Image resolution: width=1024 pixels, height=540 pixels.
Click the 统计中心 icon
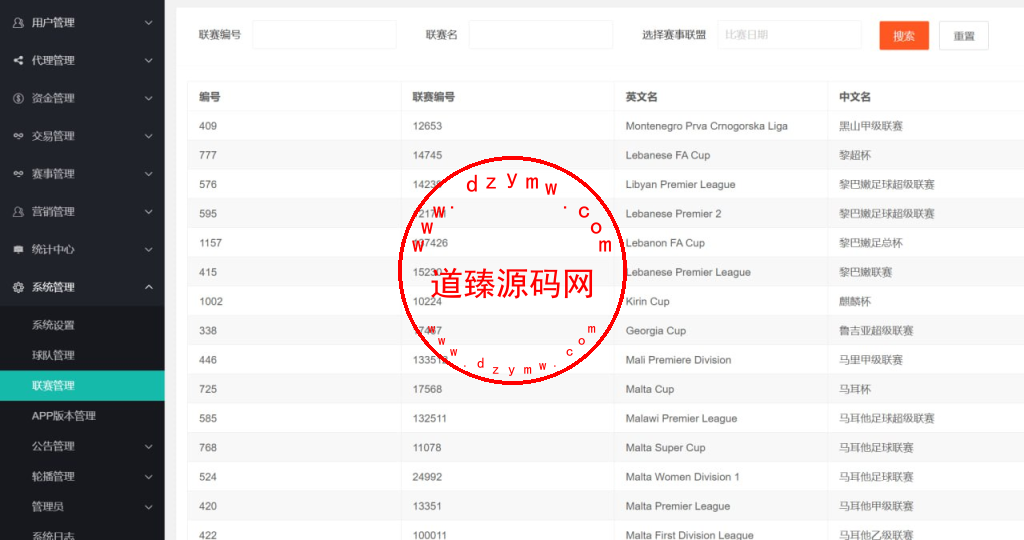click(18, 250)
